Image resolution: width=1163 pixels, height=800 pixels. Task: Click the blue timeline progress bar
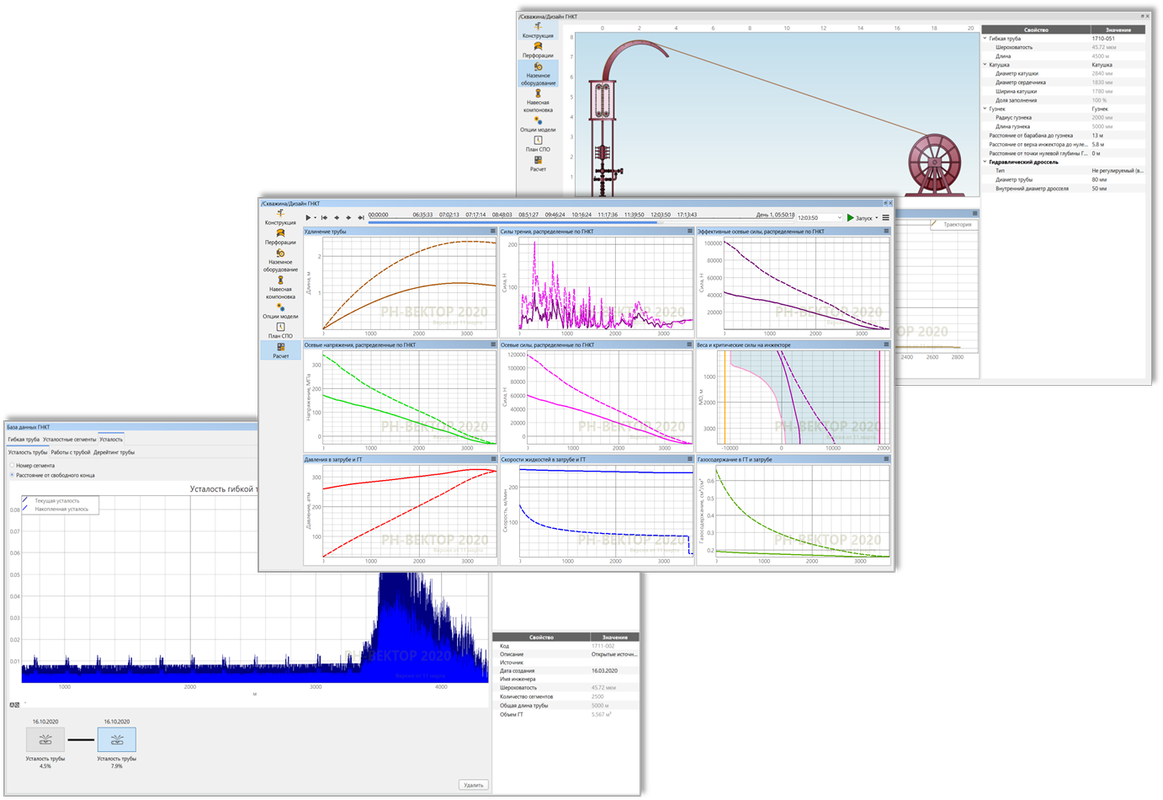[513, 222]
